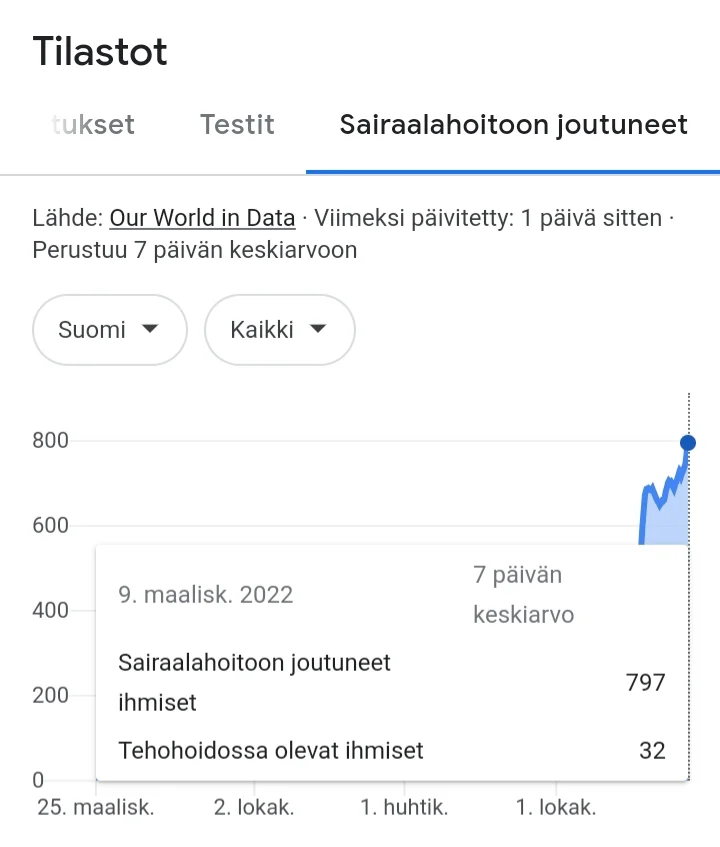This screenshot has height=847, width=720.
Task: Click the intensive care value 32
Action: (x=652, y=750)
